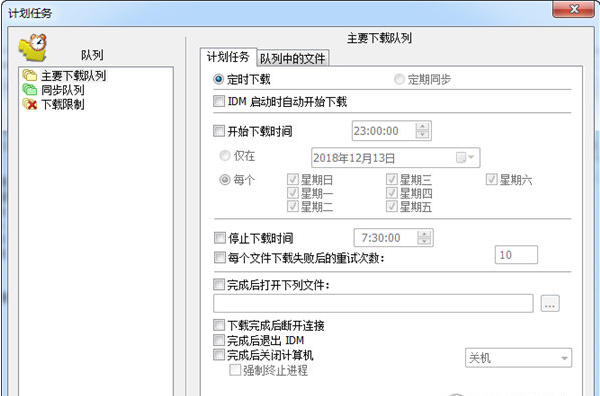Image resolution: width=600 pixels, height=396 pixels.
Task: Toggle the 星期四 checkbox
Action: pyautogui.click(x=391, y=193)
